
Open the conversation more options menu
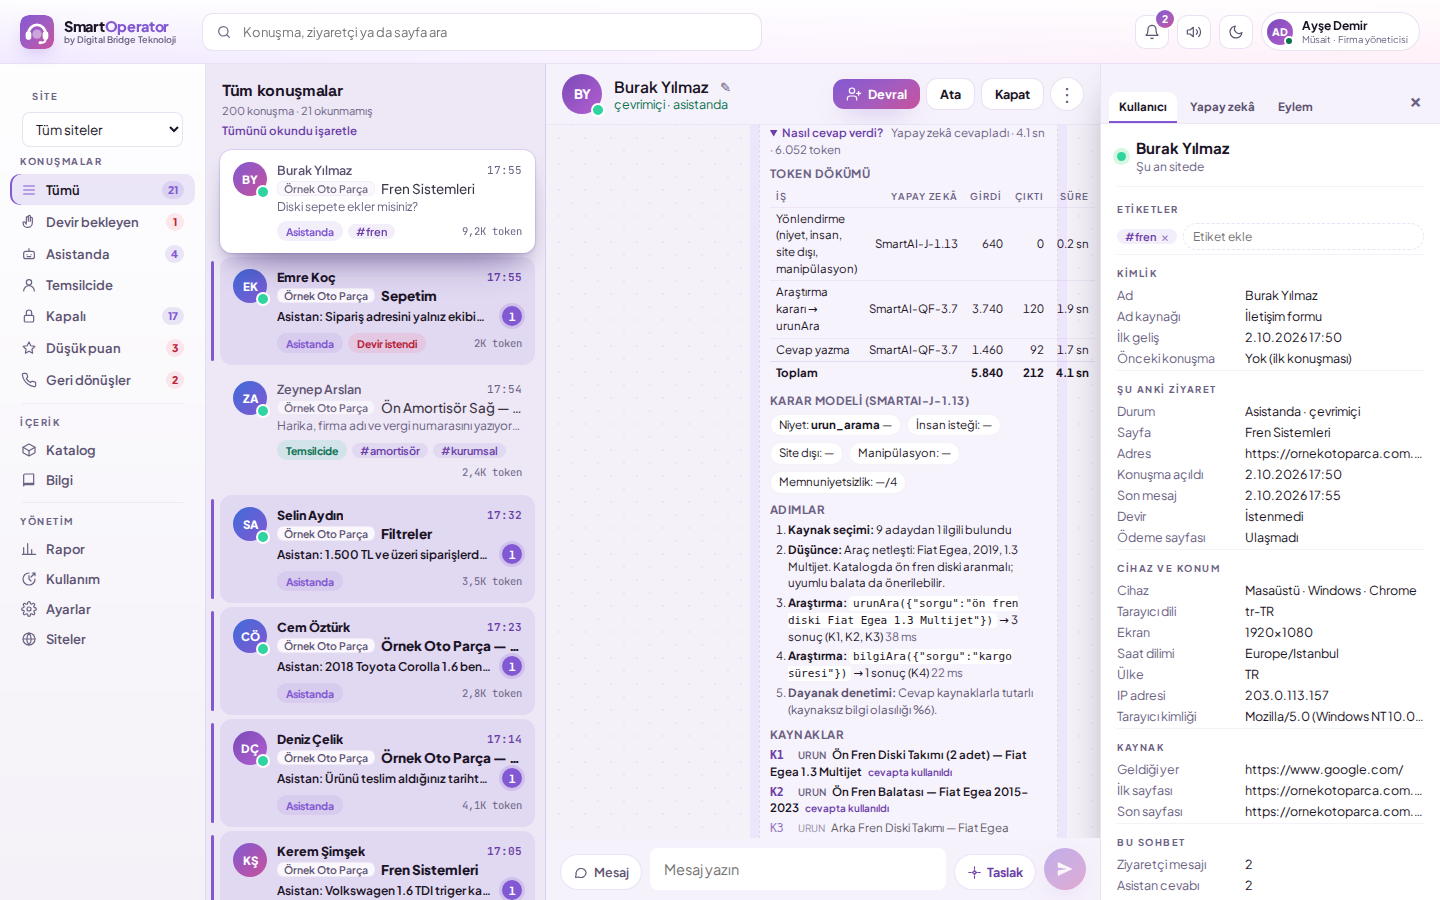(1067, 94)
